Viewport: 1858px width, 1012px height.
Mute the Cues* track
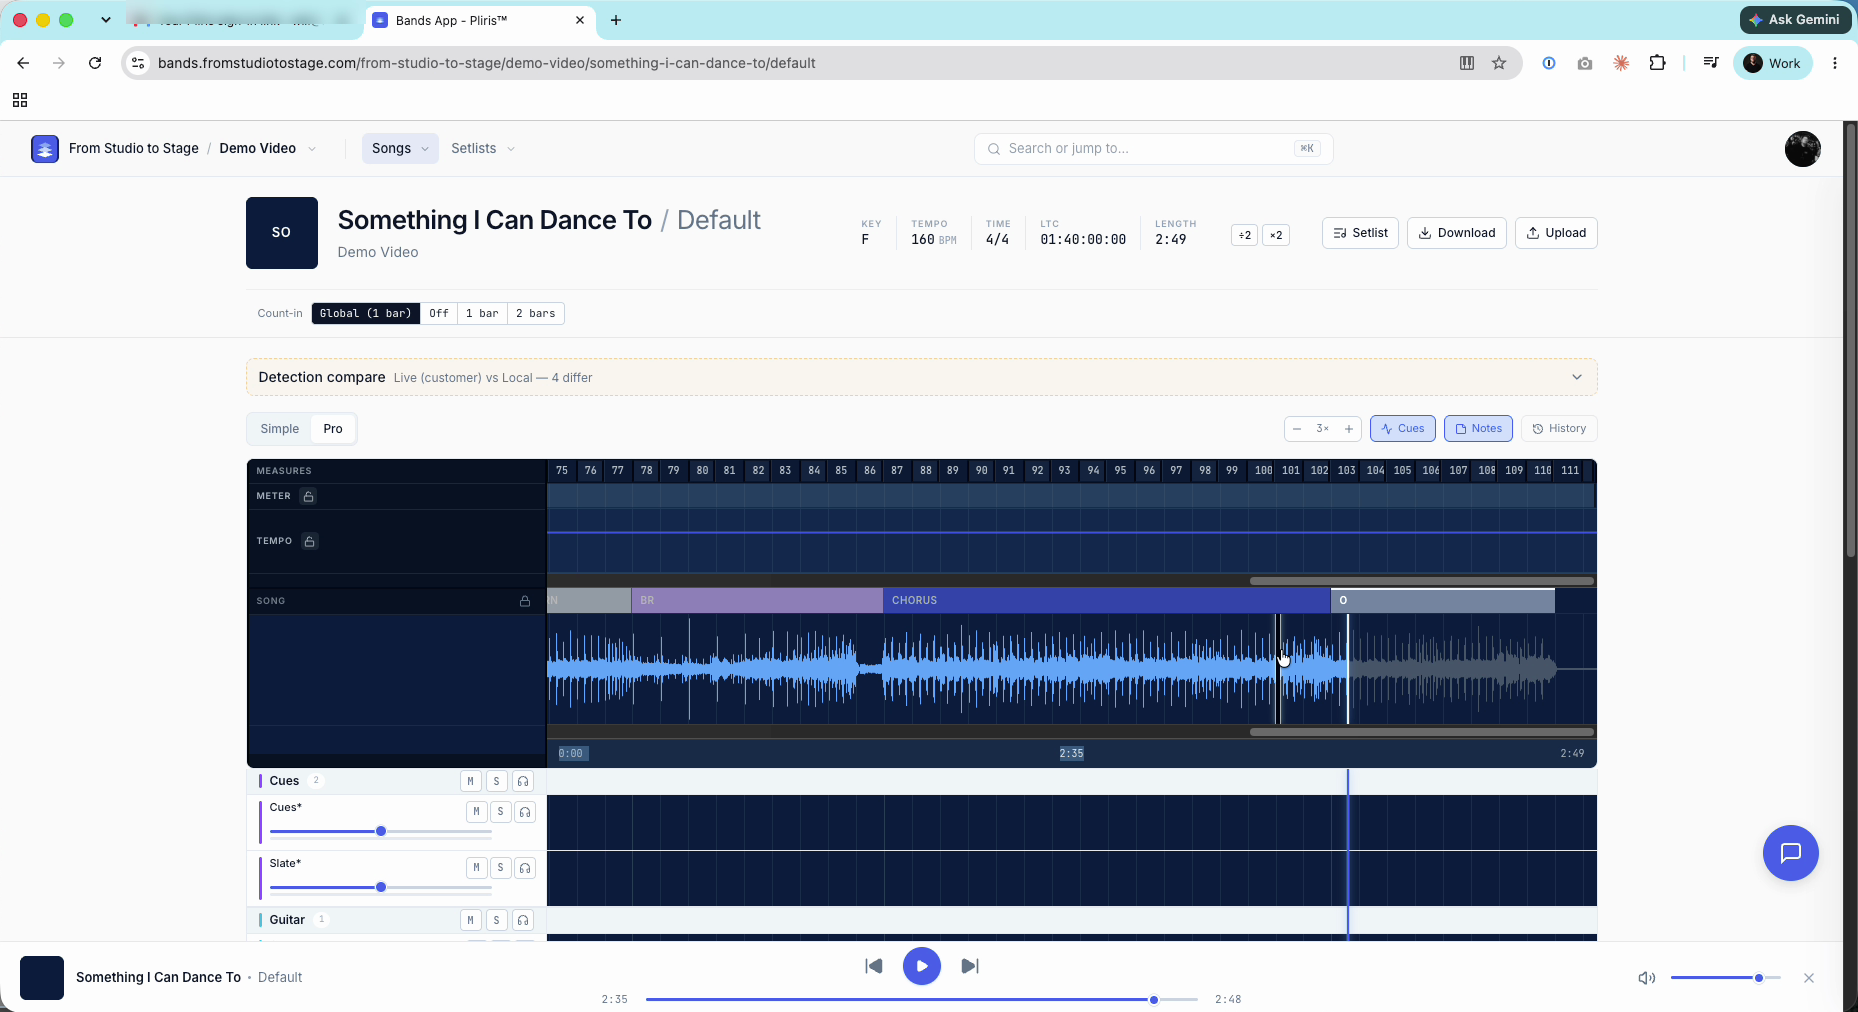point(476,812)
